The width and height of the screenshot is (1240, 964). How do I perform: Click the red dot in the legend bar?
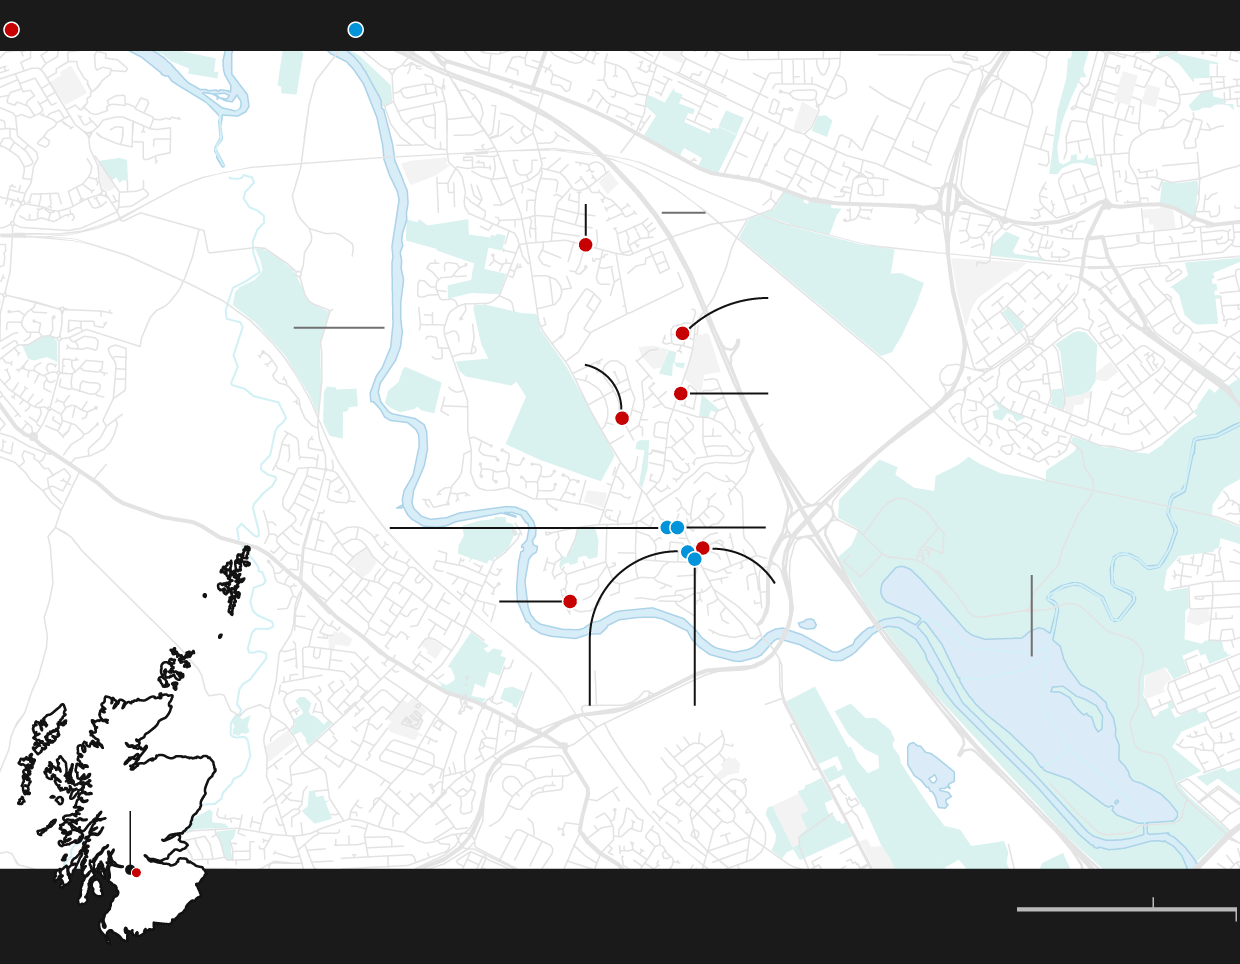coord(11,30)
